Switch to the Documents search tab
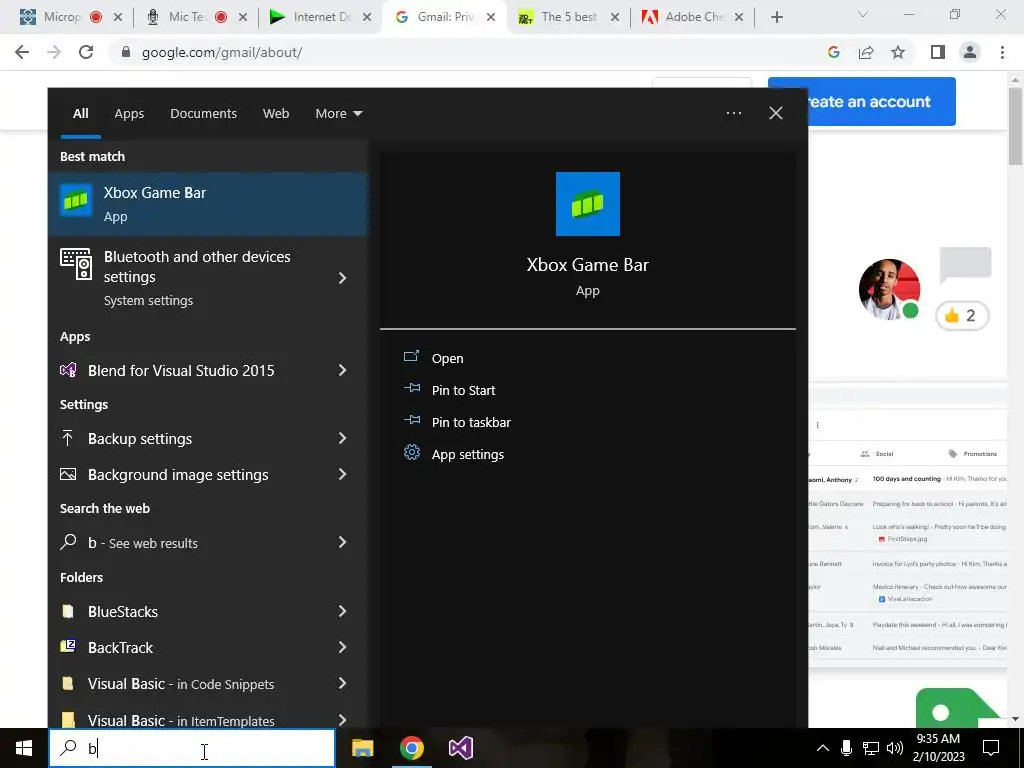Screen dimensions: 1024x768 point(203,114)
